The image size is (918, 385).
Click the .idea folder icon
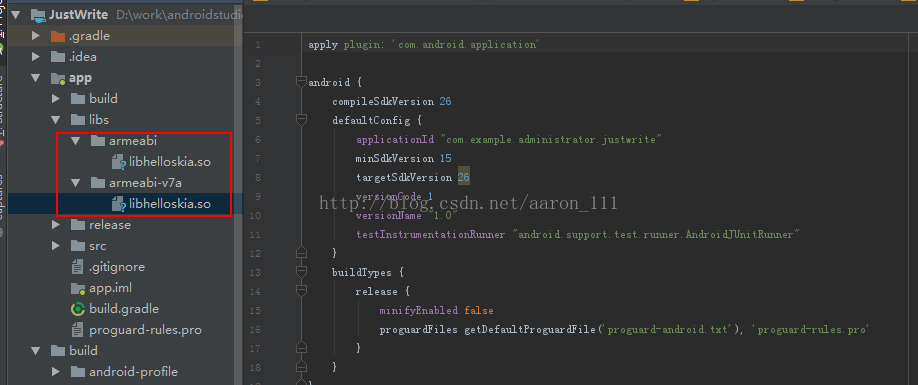[x=58, y=57]
